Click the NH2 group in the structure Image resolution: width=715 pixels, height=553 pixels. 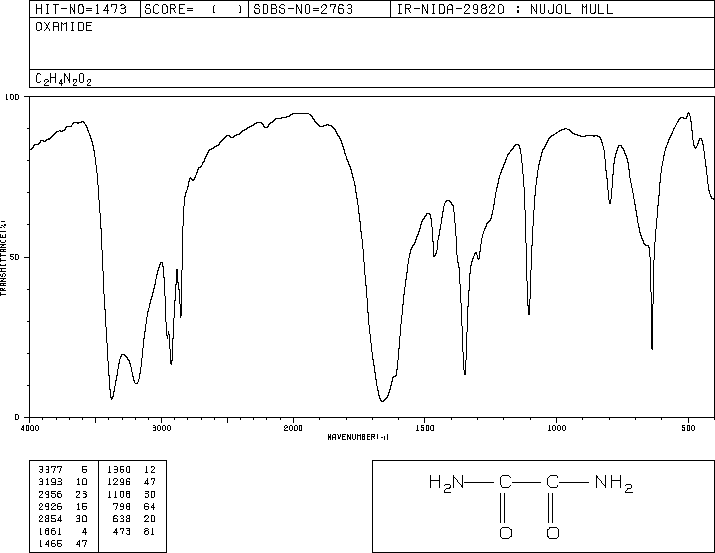coord(614,483)
